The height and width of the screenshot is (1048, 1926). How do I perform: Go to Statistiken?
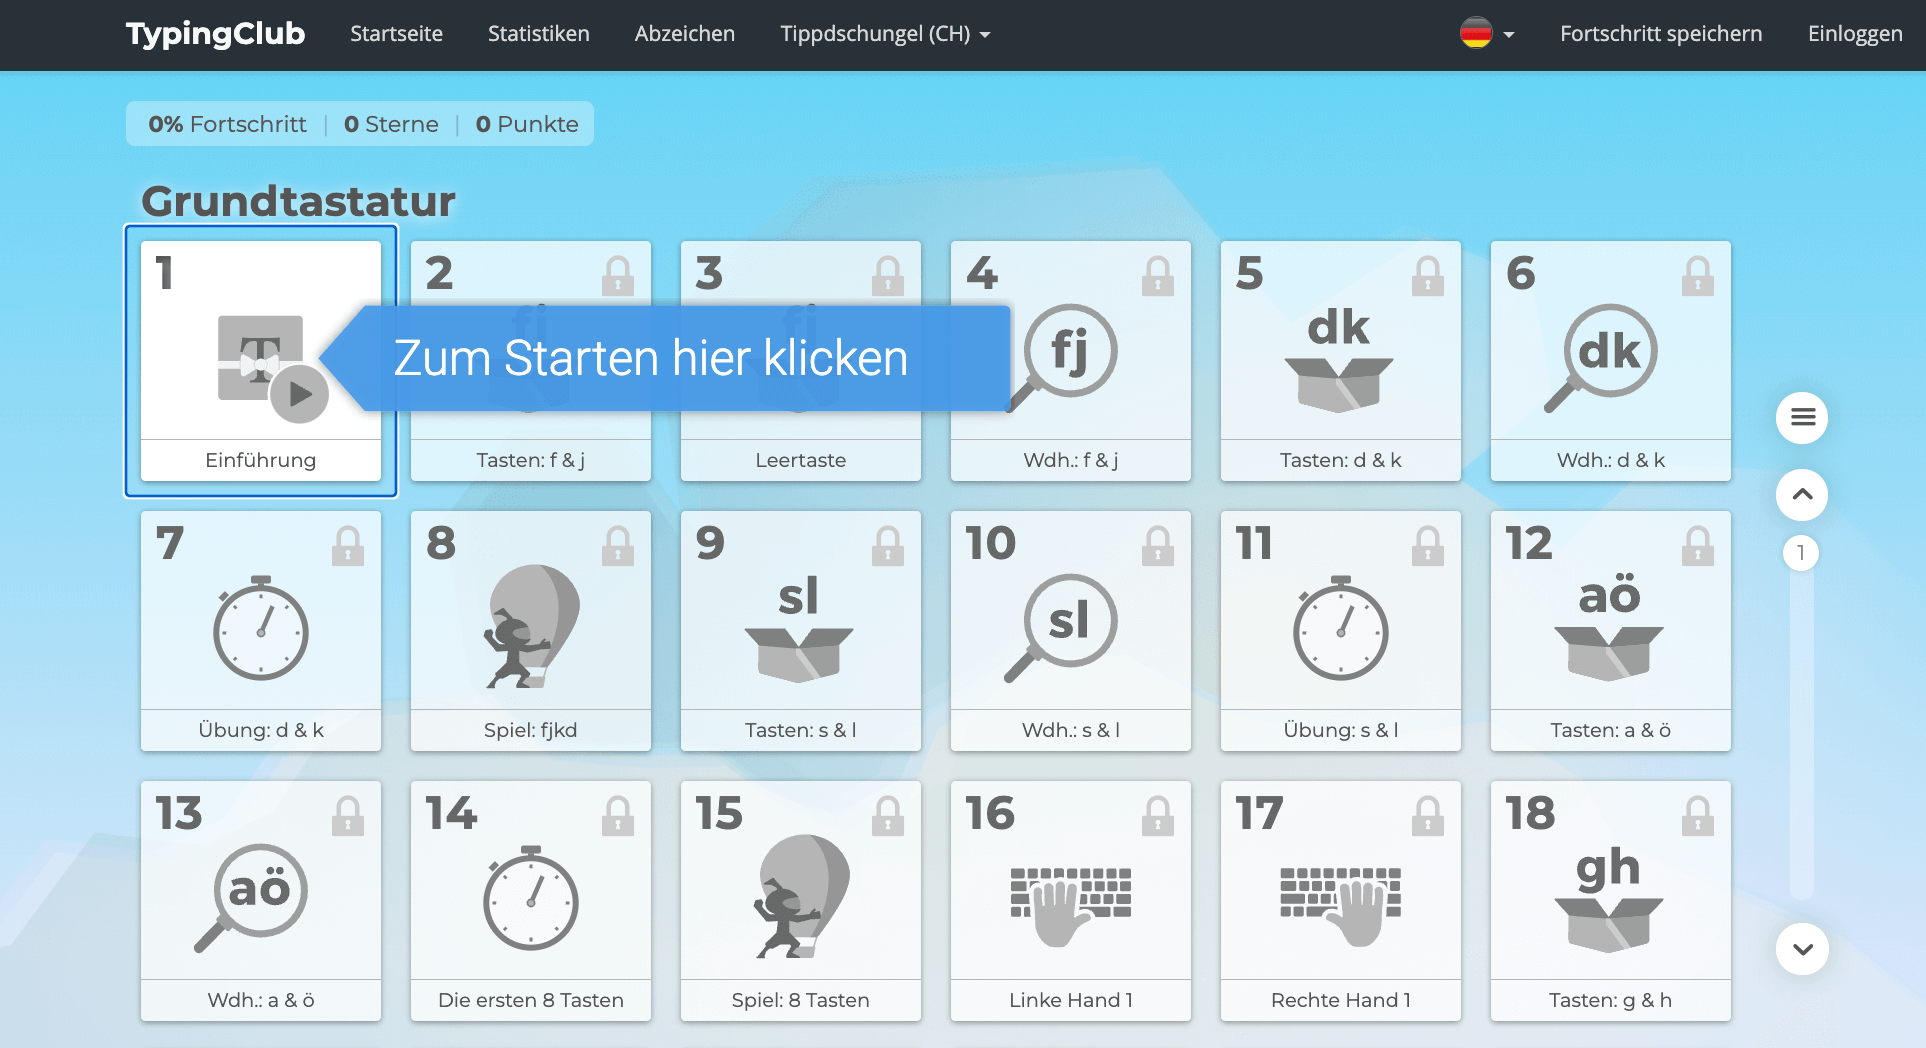tap(538, 33)
